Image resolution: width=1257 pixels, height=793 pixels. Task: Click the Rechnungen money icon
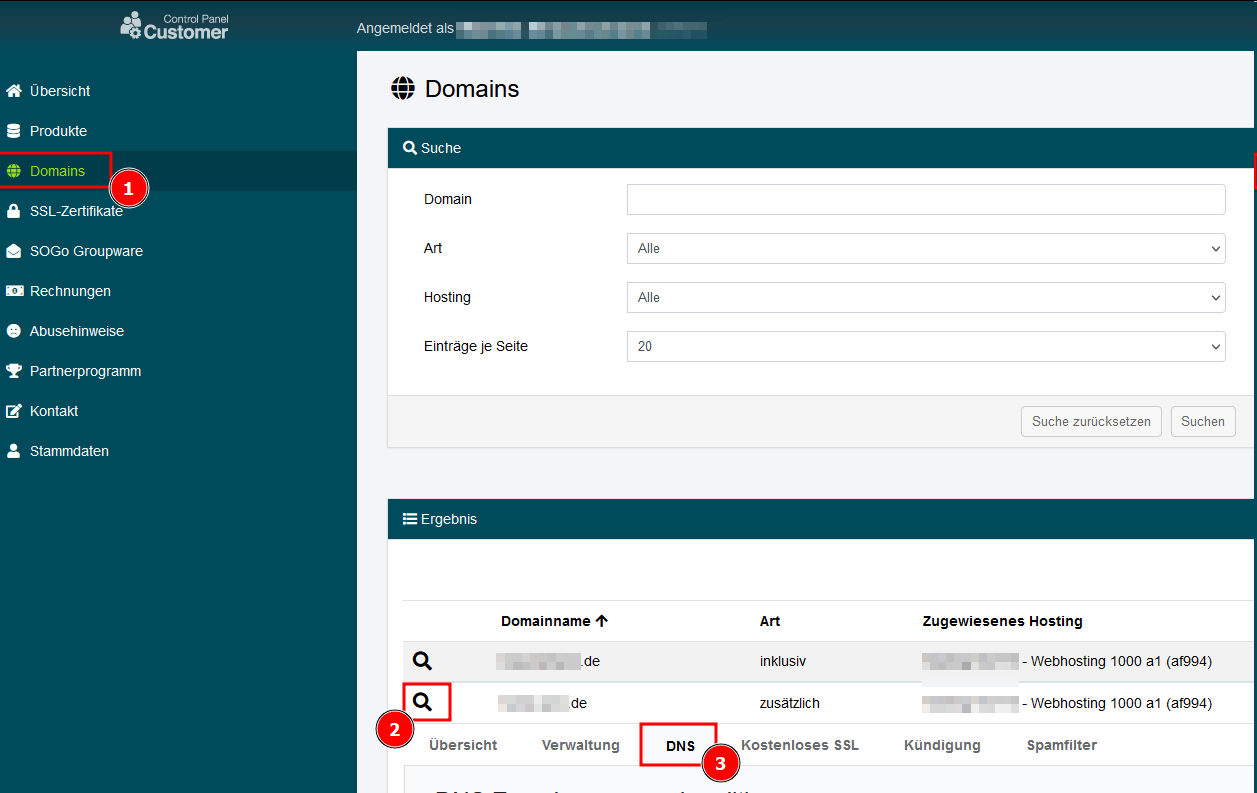point(13,291)
